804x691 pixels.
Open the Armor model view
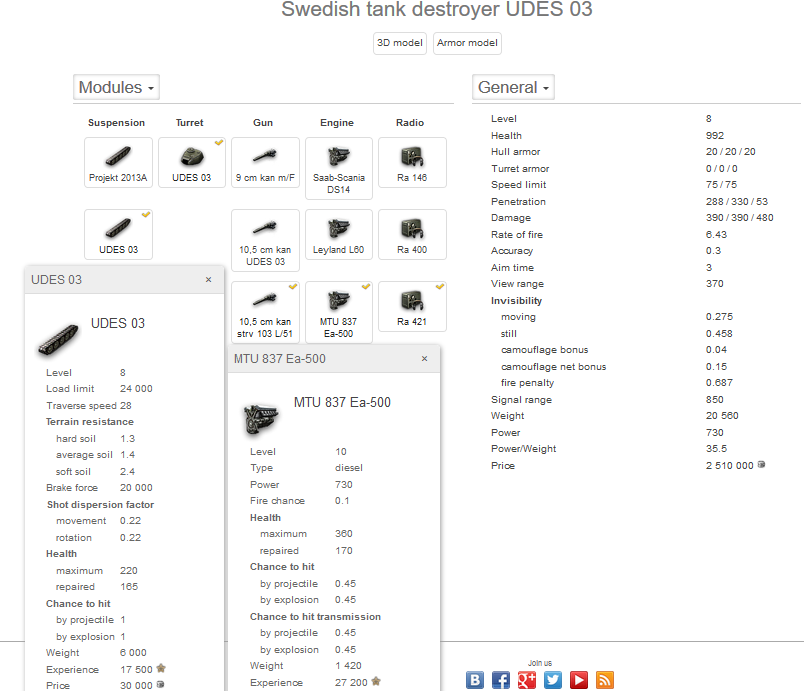[x=467, y=43]
